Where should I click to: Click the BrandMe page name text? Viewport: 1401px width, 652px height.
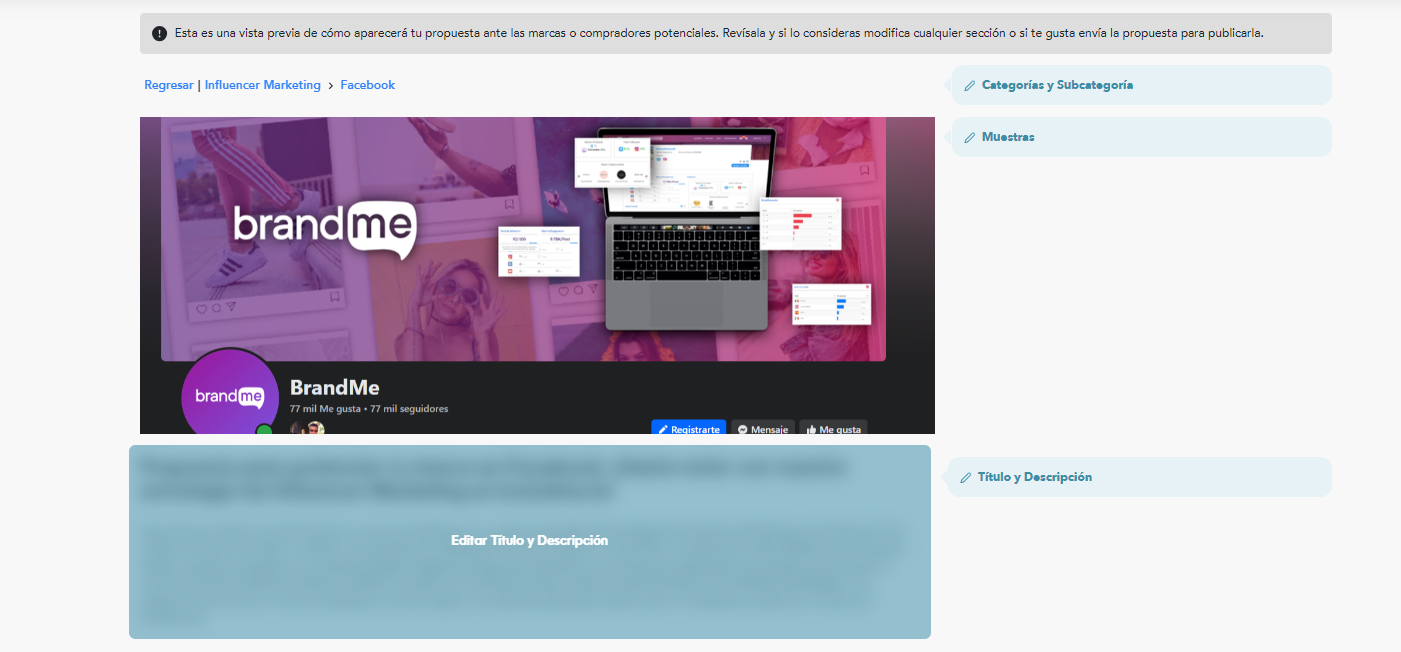pyautogui.click(x=335, y=388)
